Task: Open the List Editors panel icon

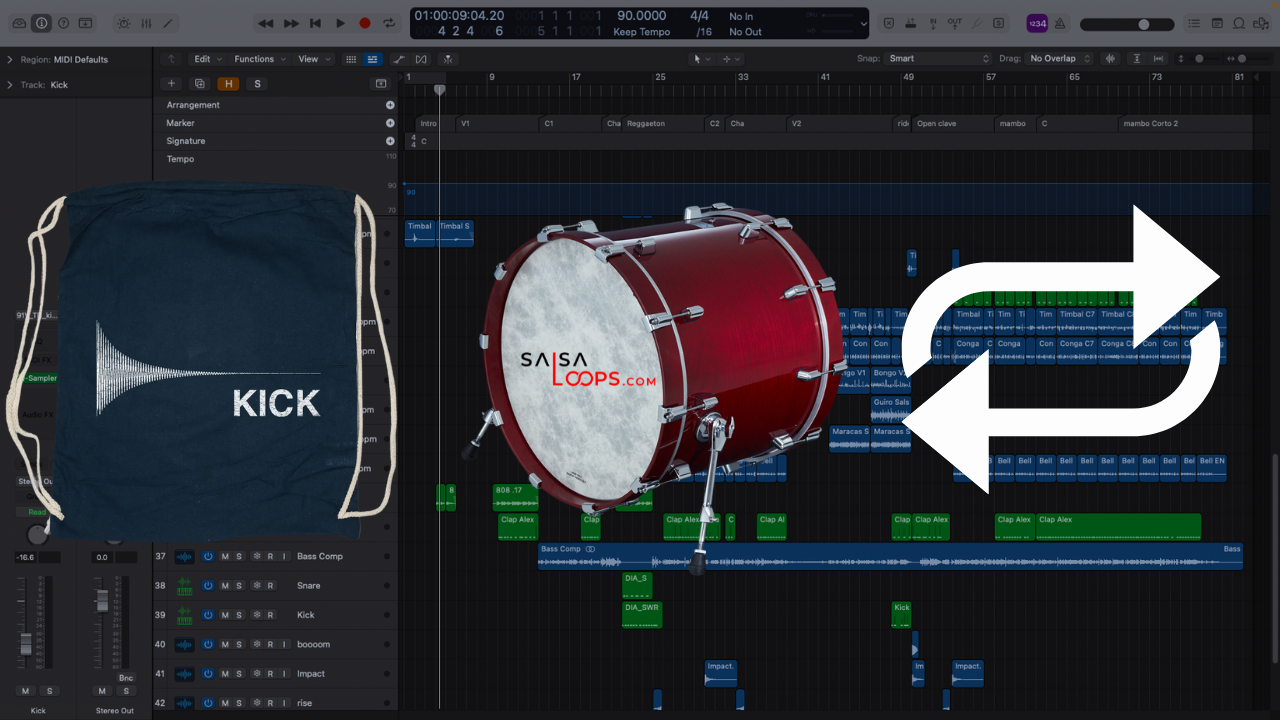Action: click(x=1196, y=22)
